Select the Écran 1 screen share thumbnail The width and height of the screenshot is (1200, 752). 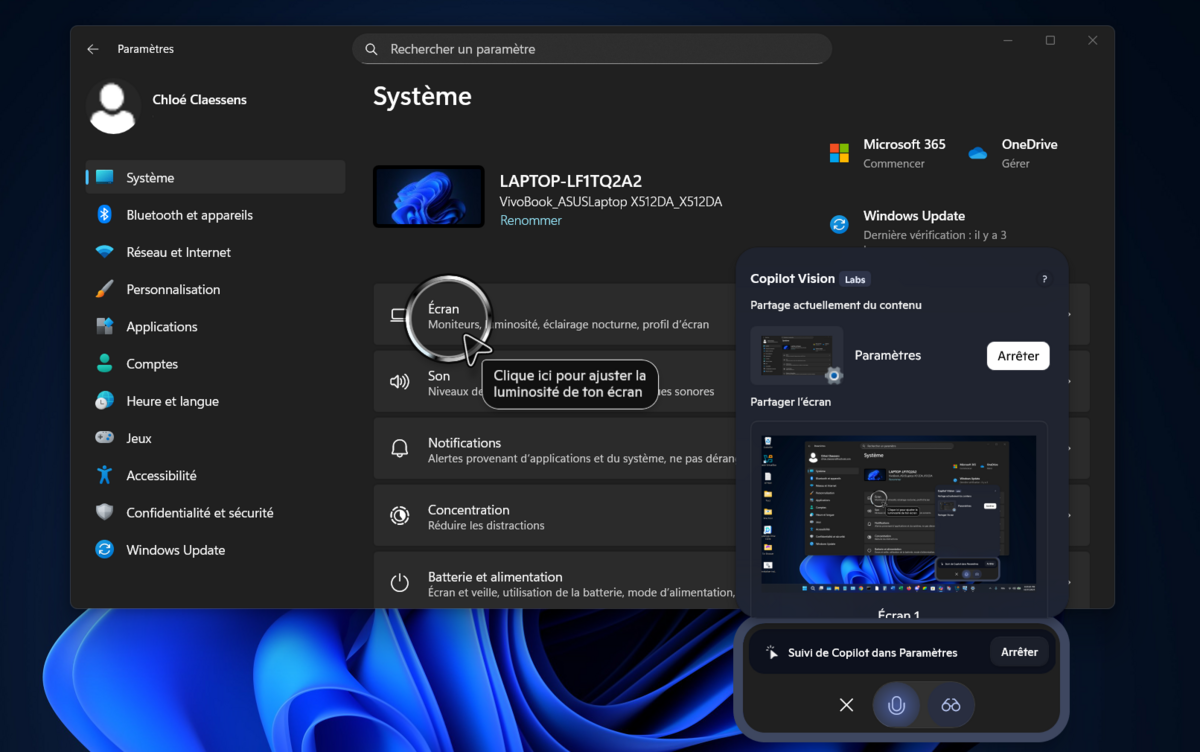897,510
